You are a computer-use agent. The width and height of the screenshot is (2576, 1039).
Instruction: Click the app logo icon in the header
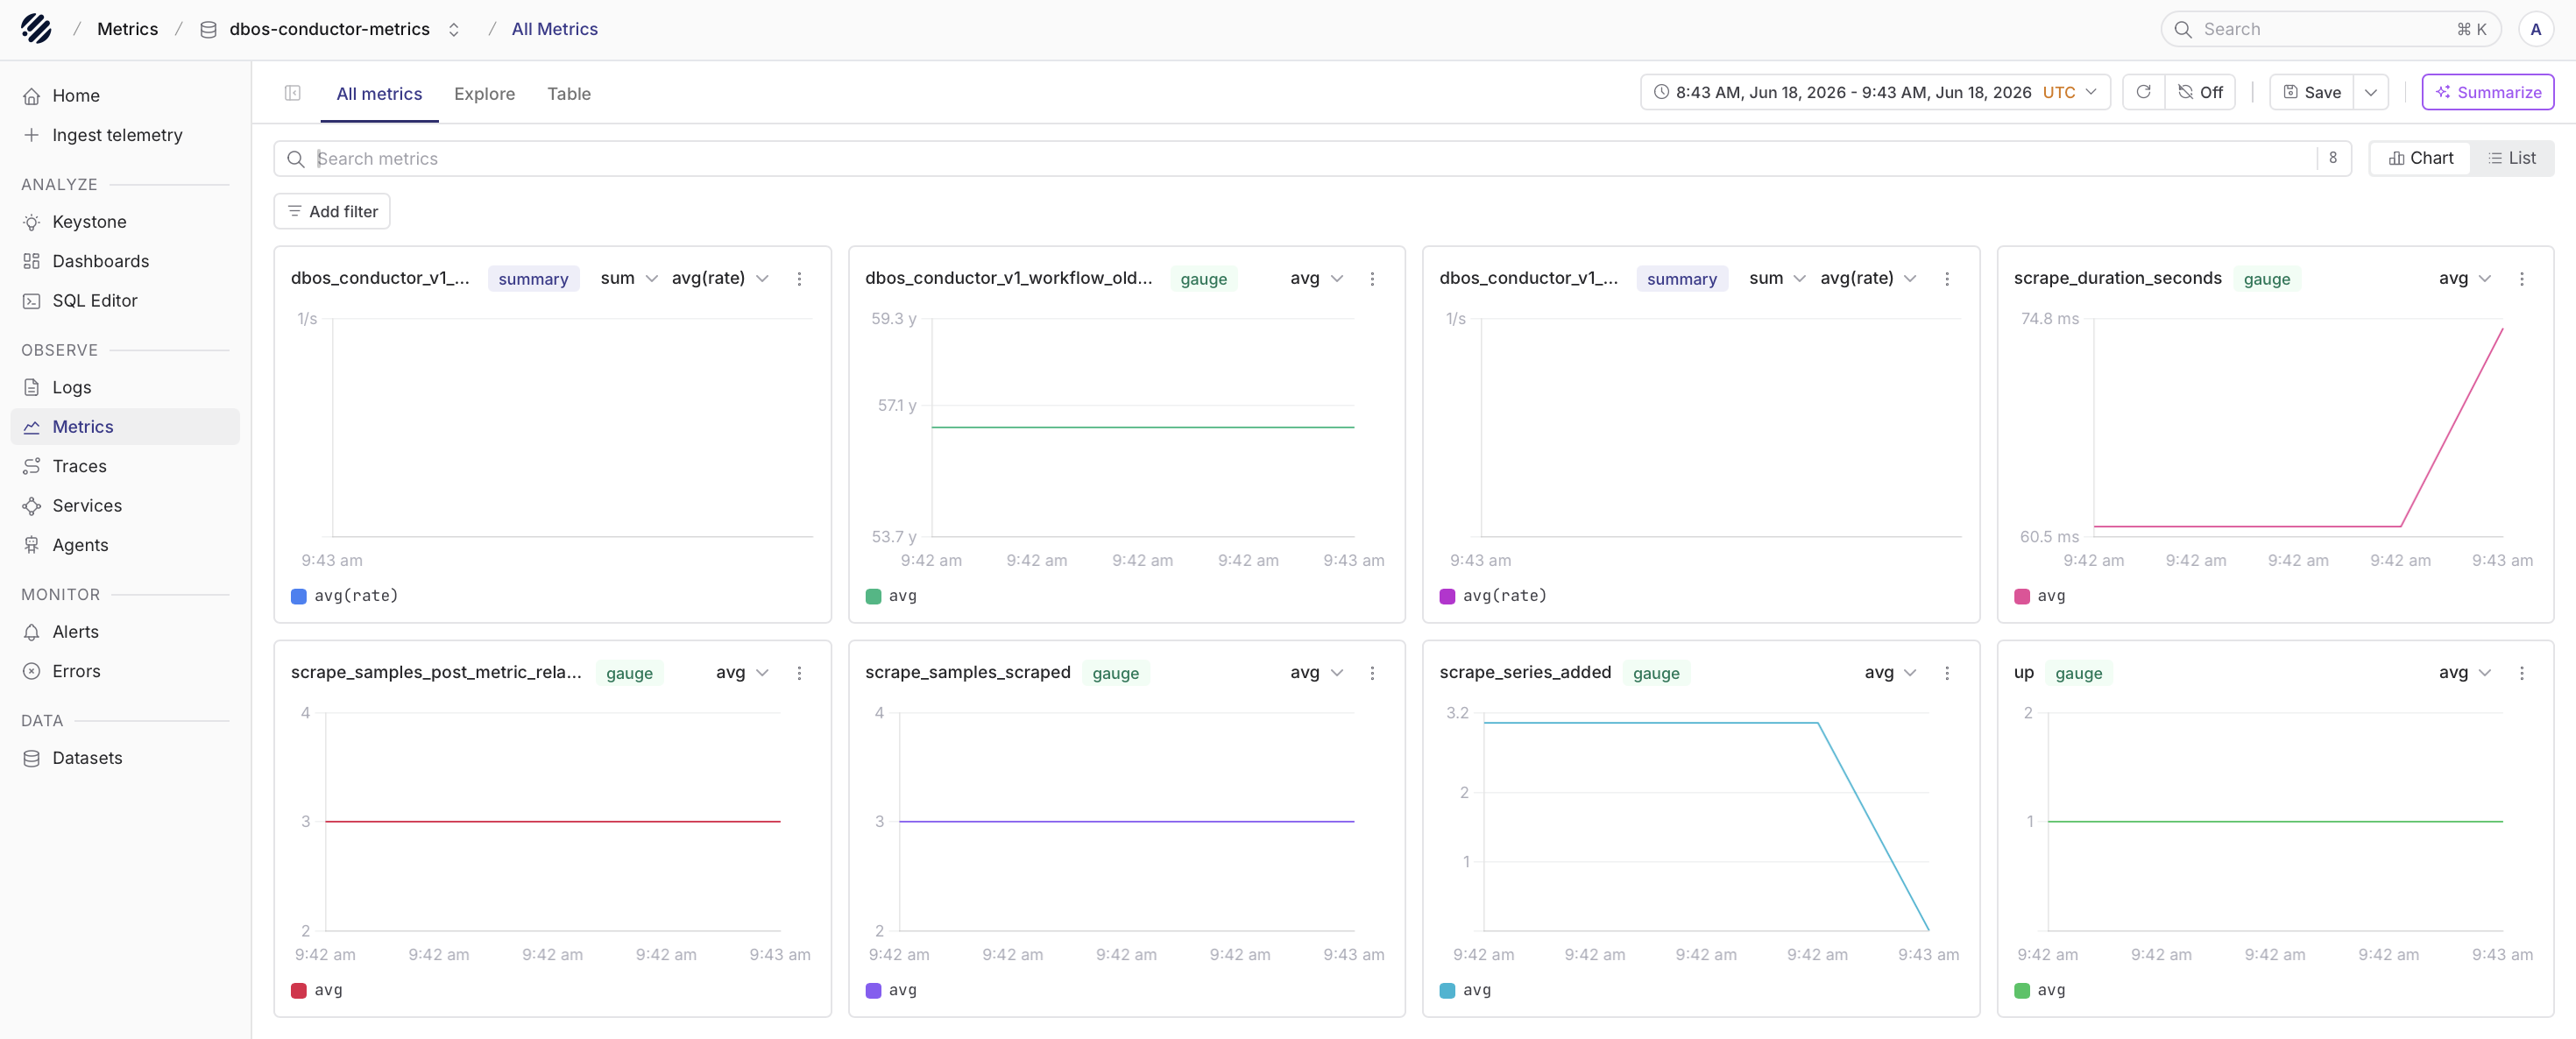point(36,29)
